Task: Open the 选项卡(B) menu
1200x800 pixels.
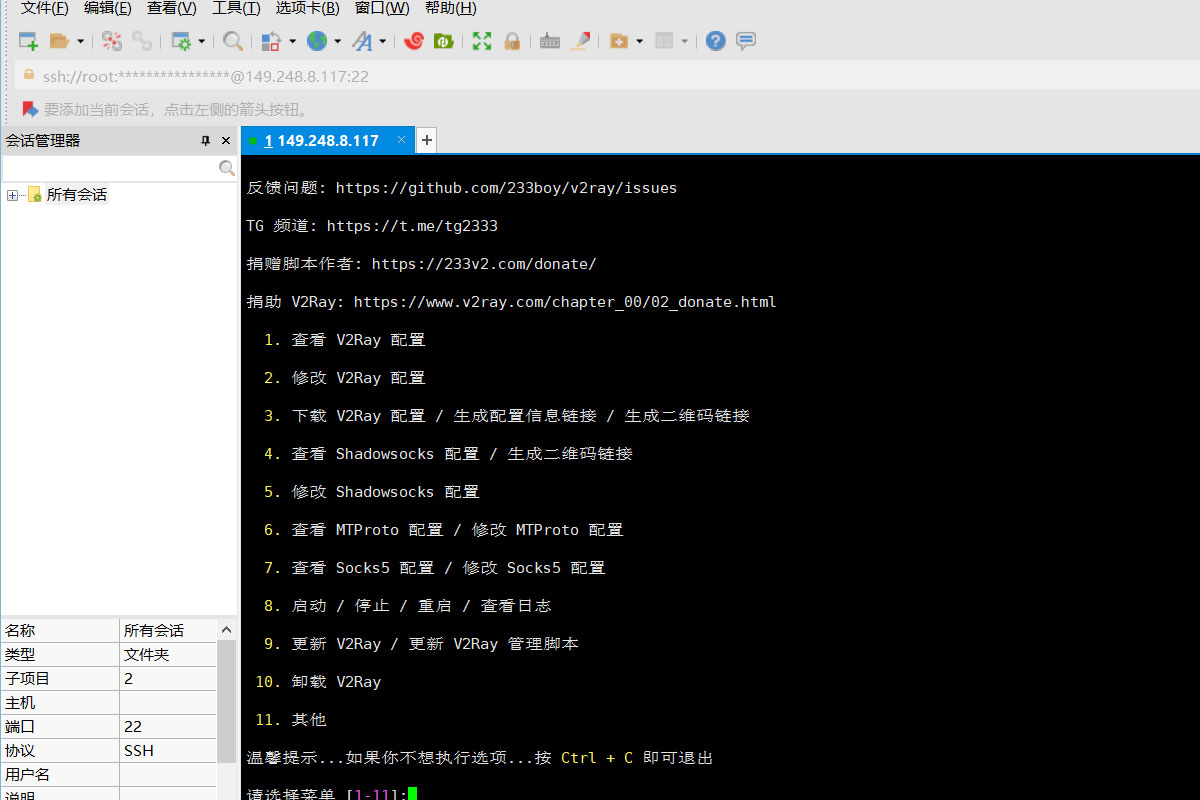Action: click(307, 8)
